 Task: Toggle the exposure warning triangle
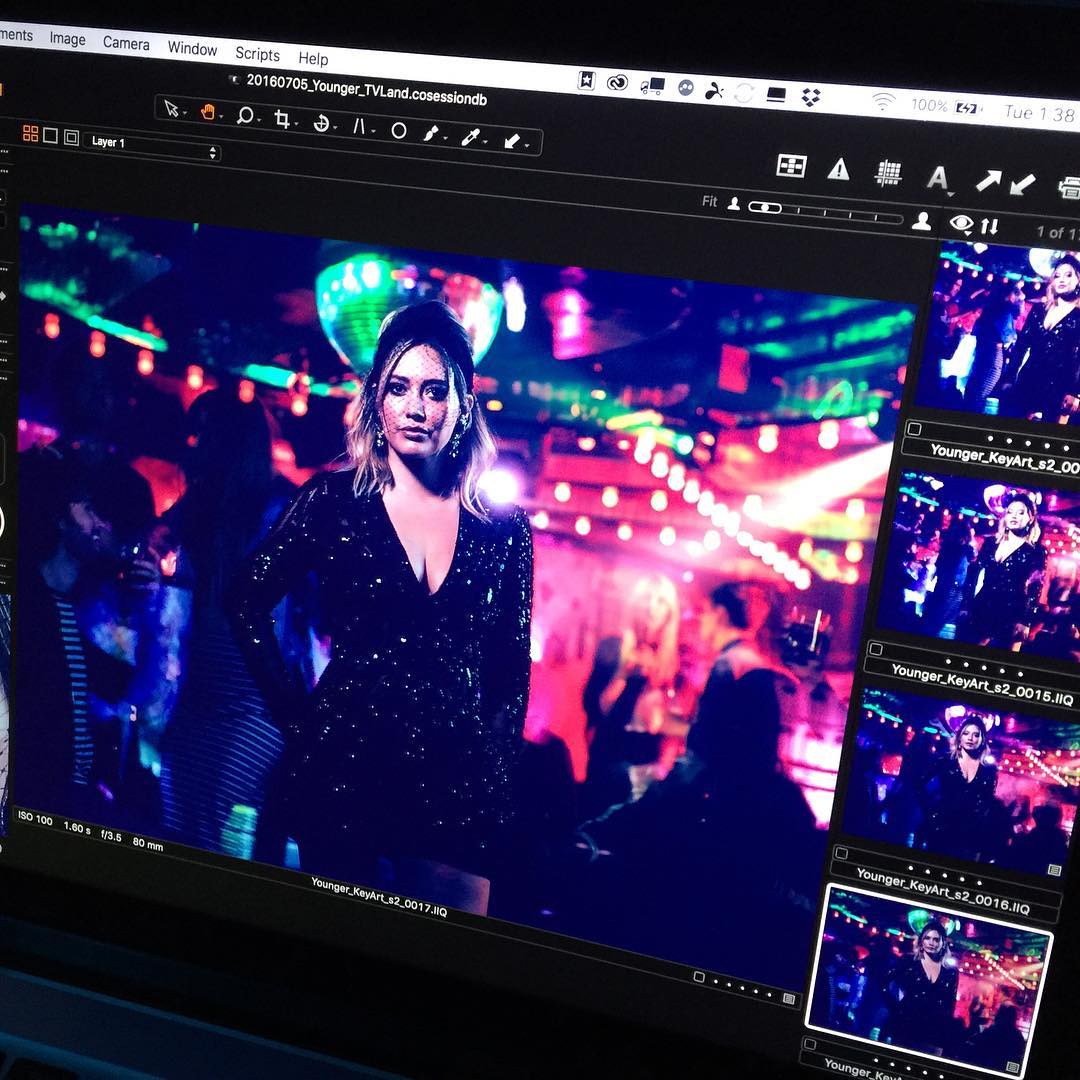pos(838,169)
